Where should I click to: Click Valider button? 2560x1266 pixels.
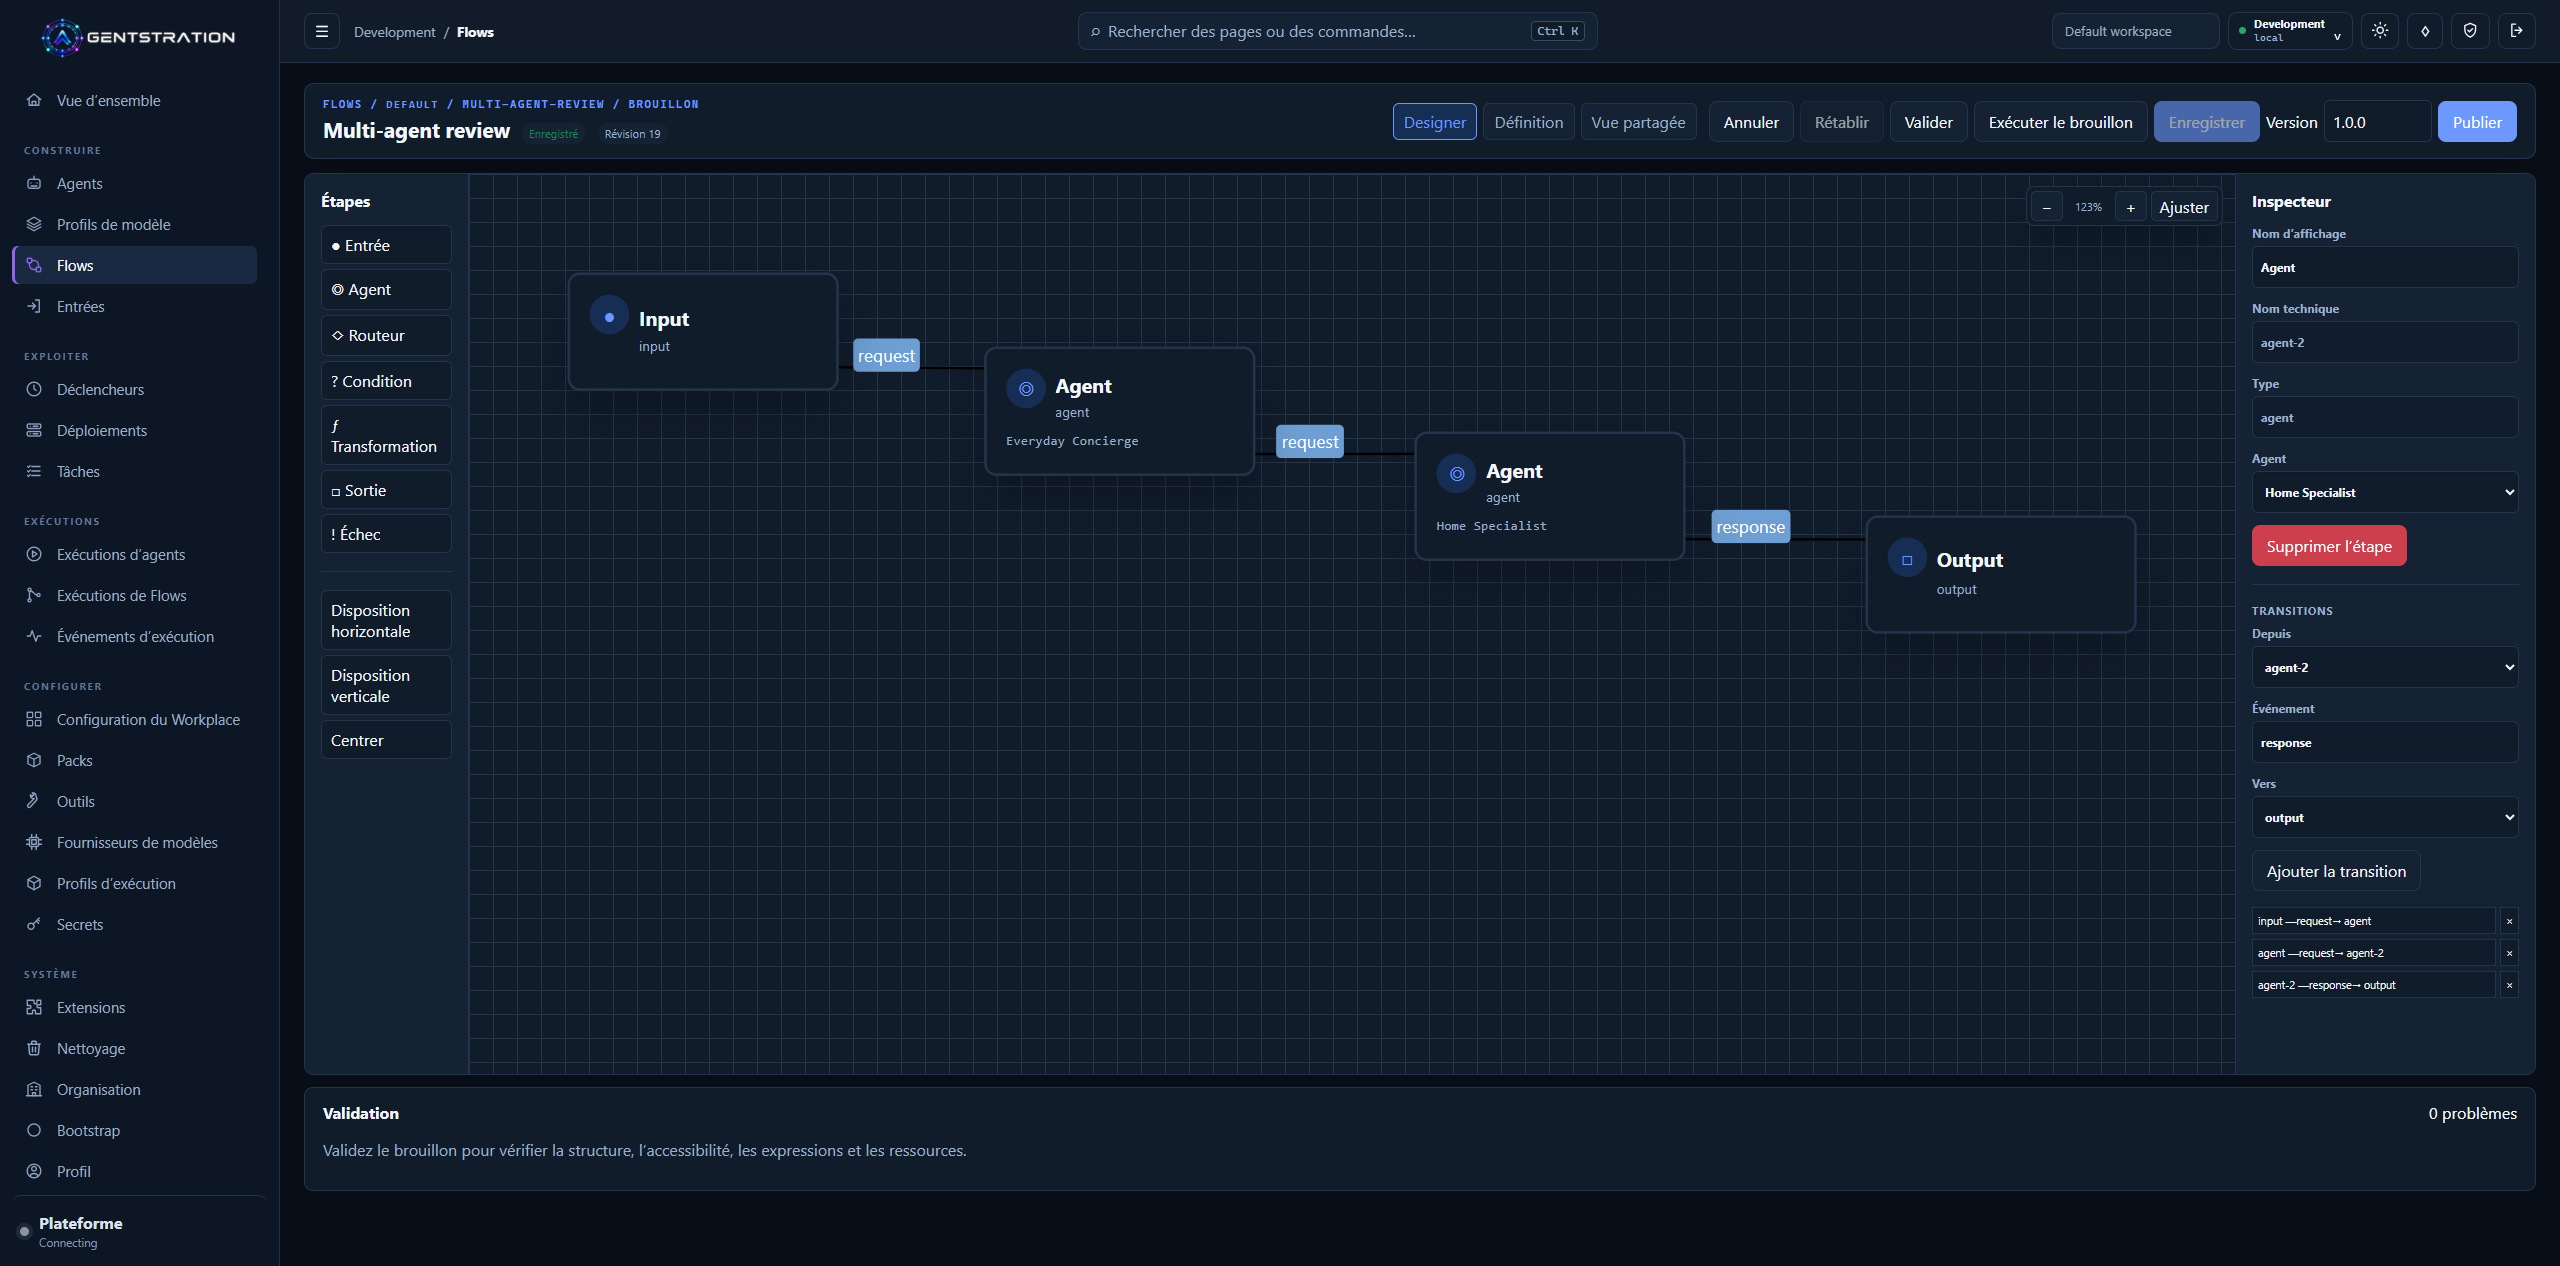tap(1928, 122)
